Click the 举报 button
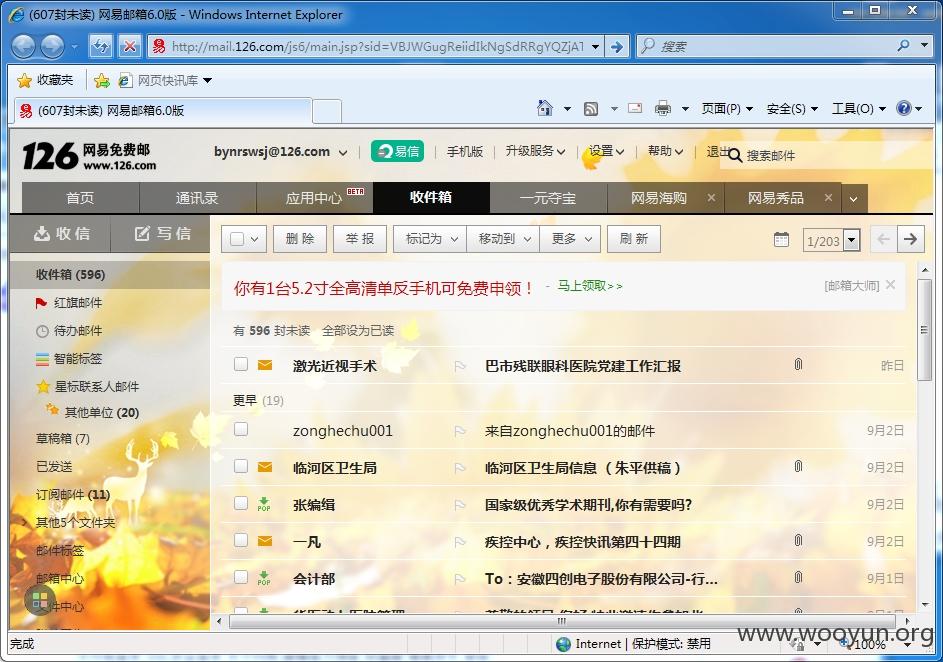Viewport: 943px width, 662px height. (x=360, y=239)
